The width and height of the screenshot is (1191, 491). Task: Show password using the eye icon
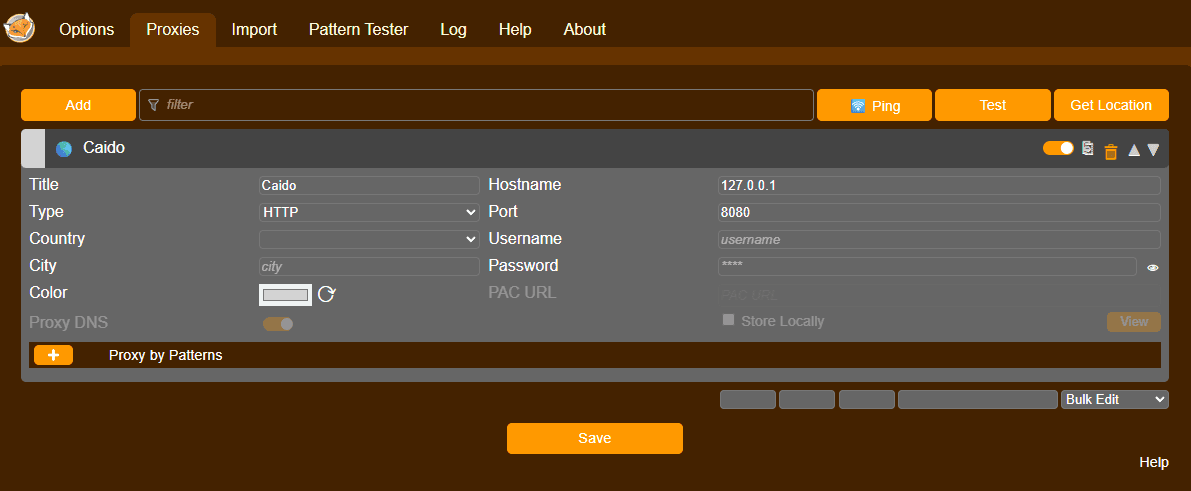[x=1152, y=268]
